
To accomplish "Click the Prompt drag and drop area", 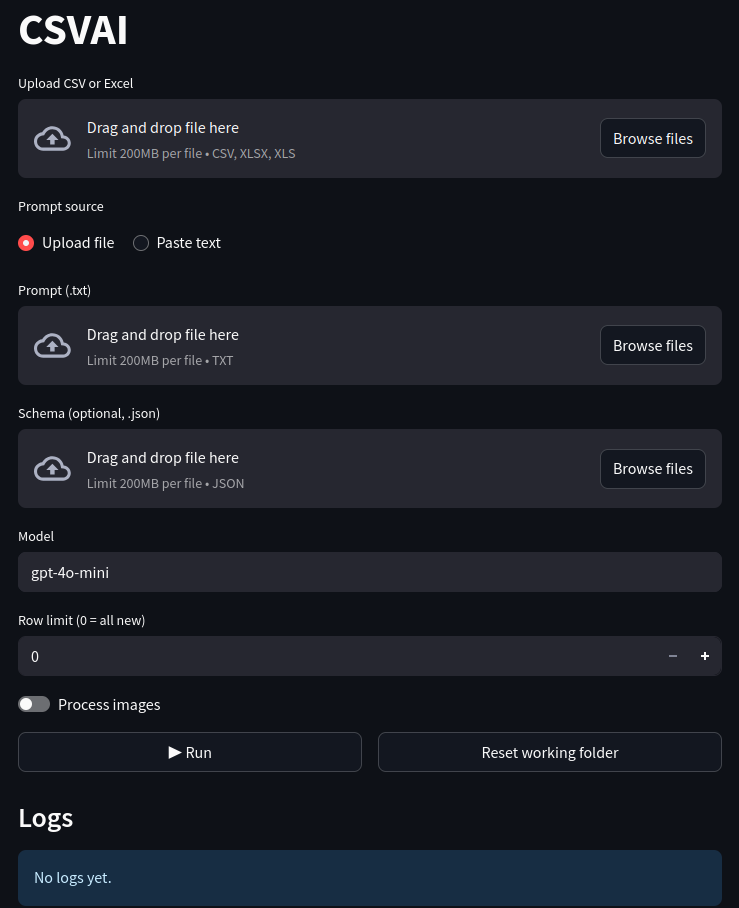I will coord(330,346).
